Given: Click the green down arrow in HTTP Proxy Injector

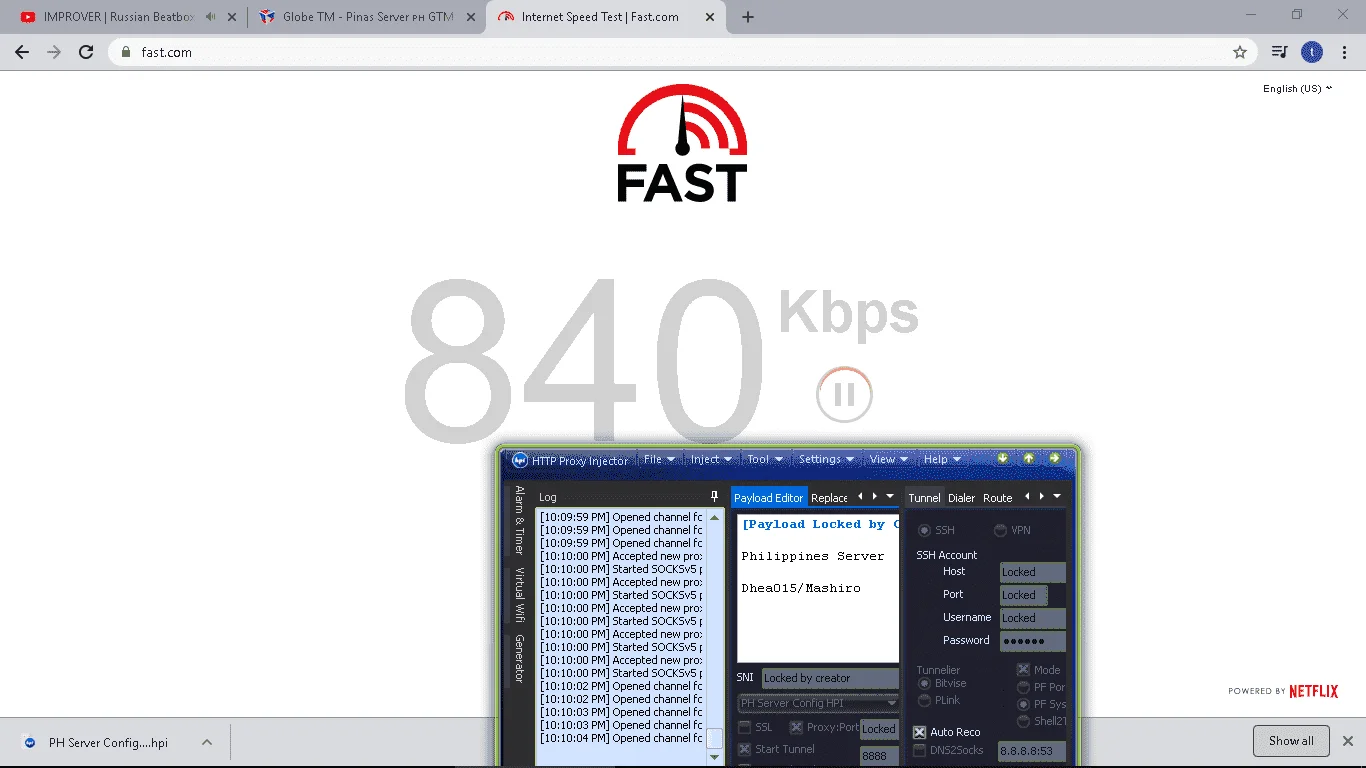Looking at the screenshot, I should pyautogui.click(x=1003, y=458).
